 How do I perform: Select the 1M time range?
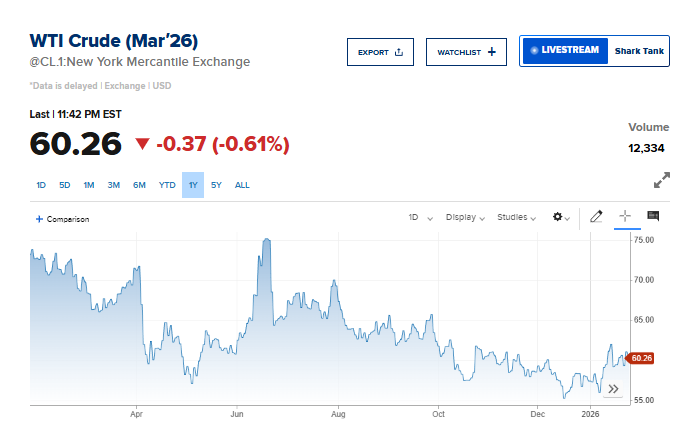89,185
